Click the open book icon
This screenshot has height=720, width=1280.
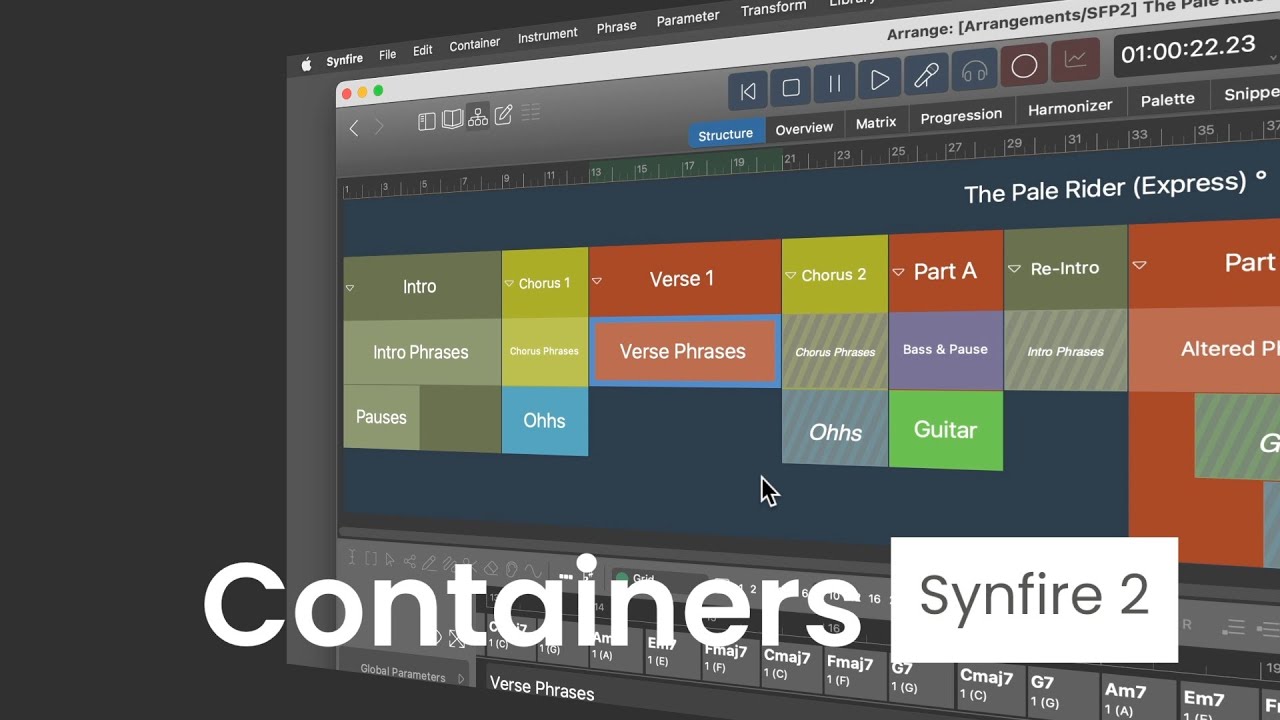(x=452, y=119)
